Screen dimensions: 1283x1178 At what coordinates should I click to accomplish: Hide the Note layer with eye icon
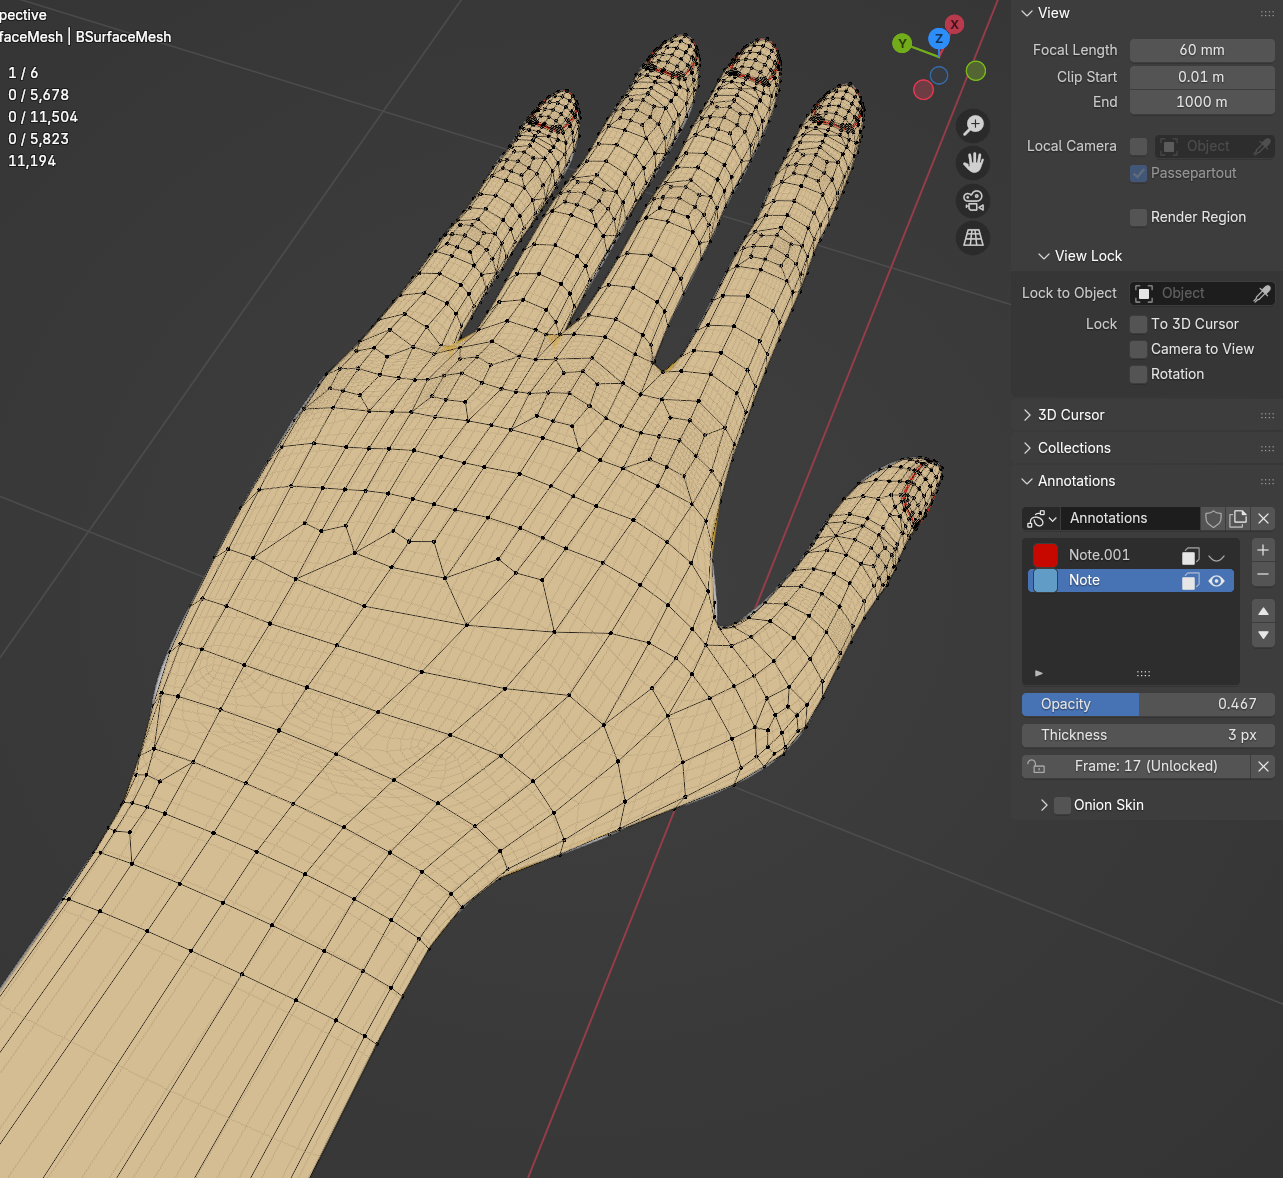point(1216,581)
